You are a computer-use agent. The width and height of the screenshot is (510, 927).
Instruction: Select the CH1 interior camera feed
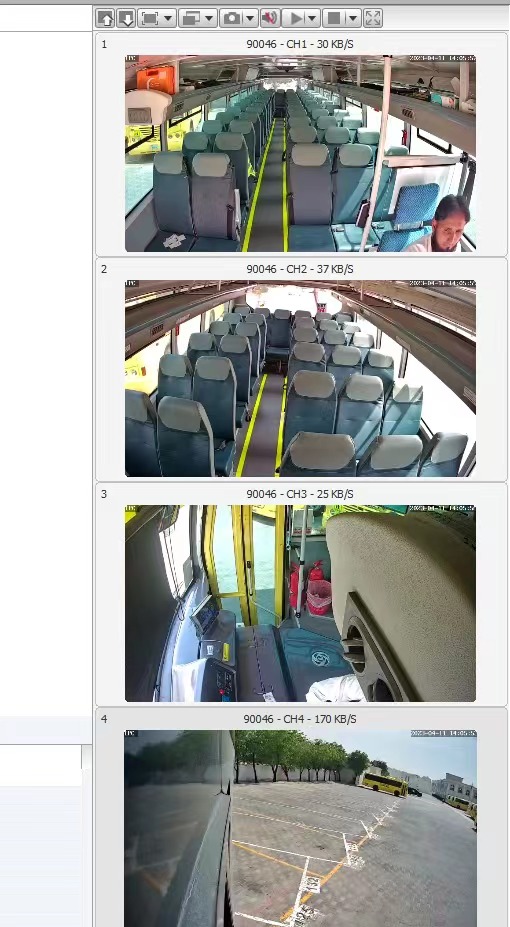click(x=300, y=154)
